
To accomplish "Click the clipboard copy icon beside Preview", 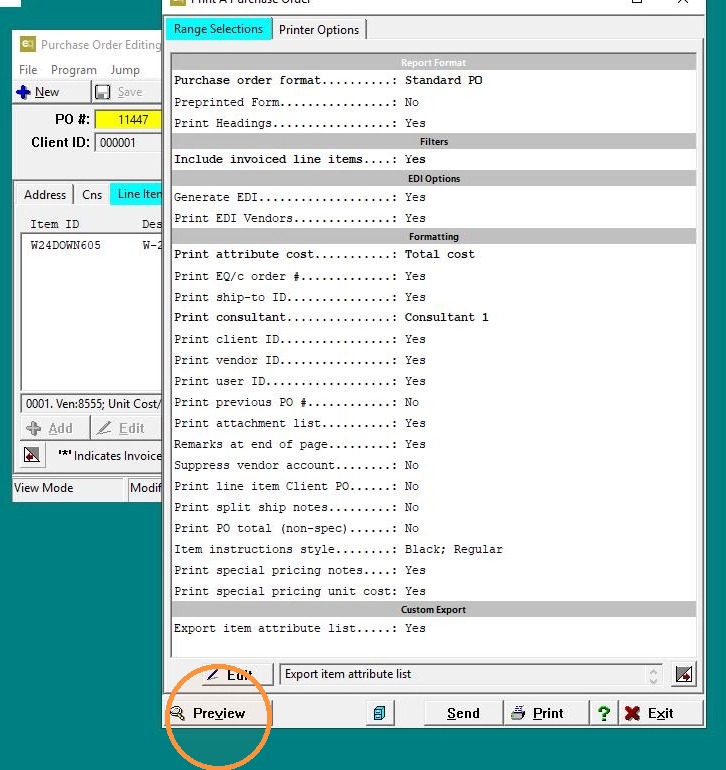I will pos(380,713).
